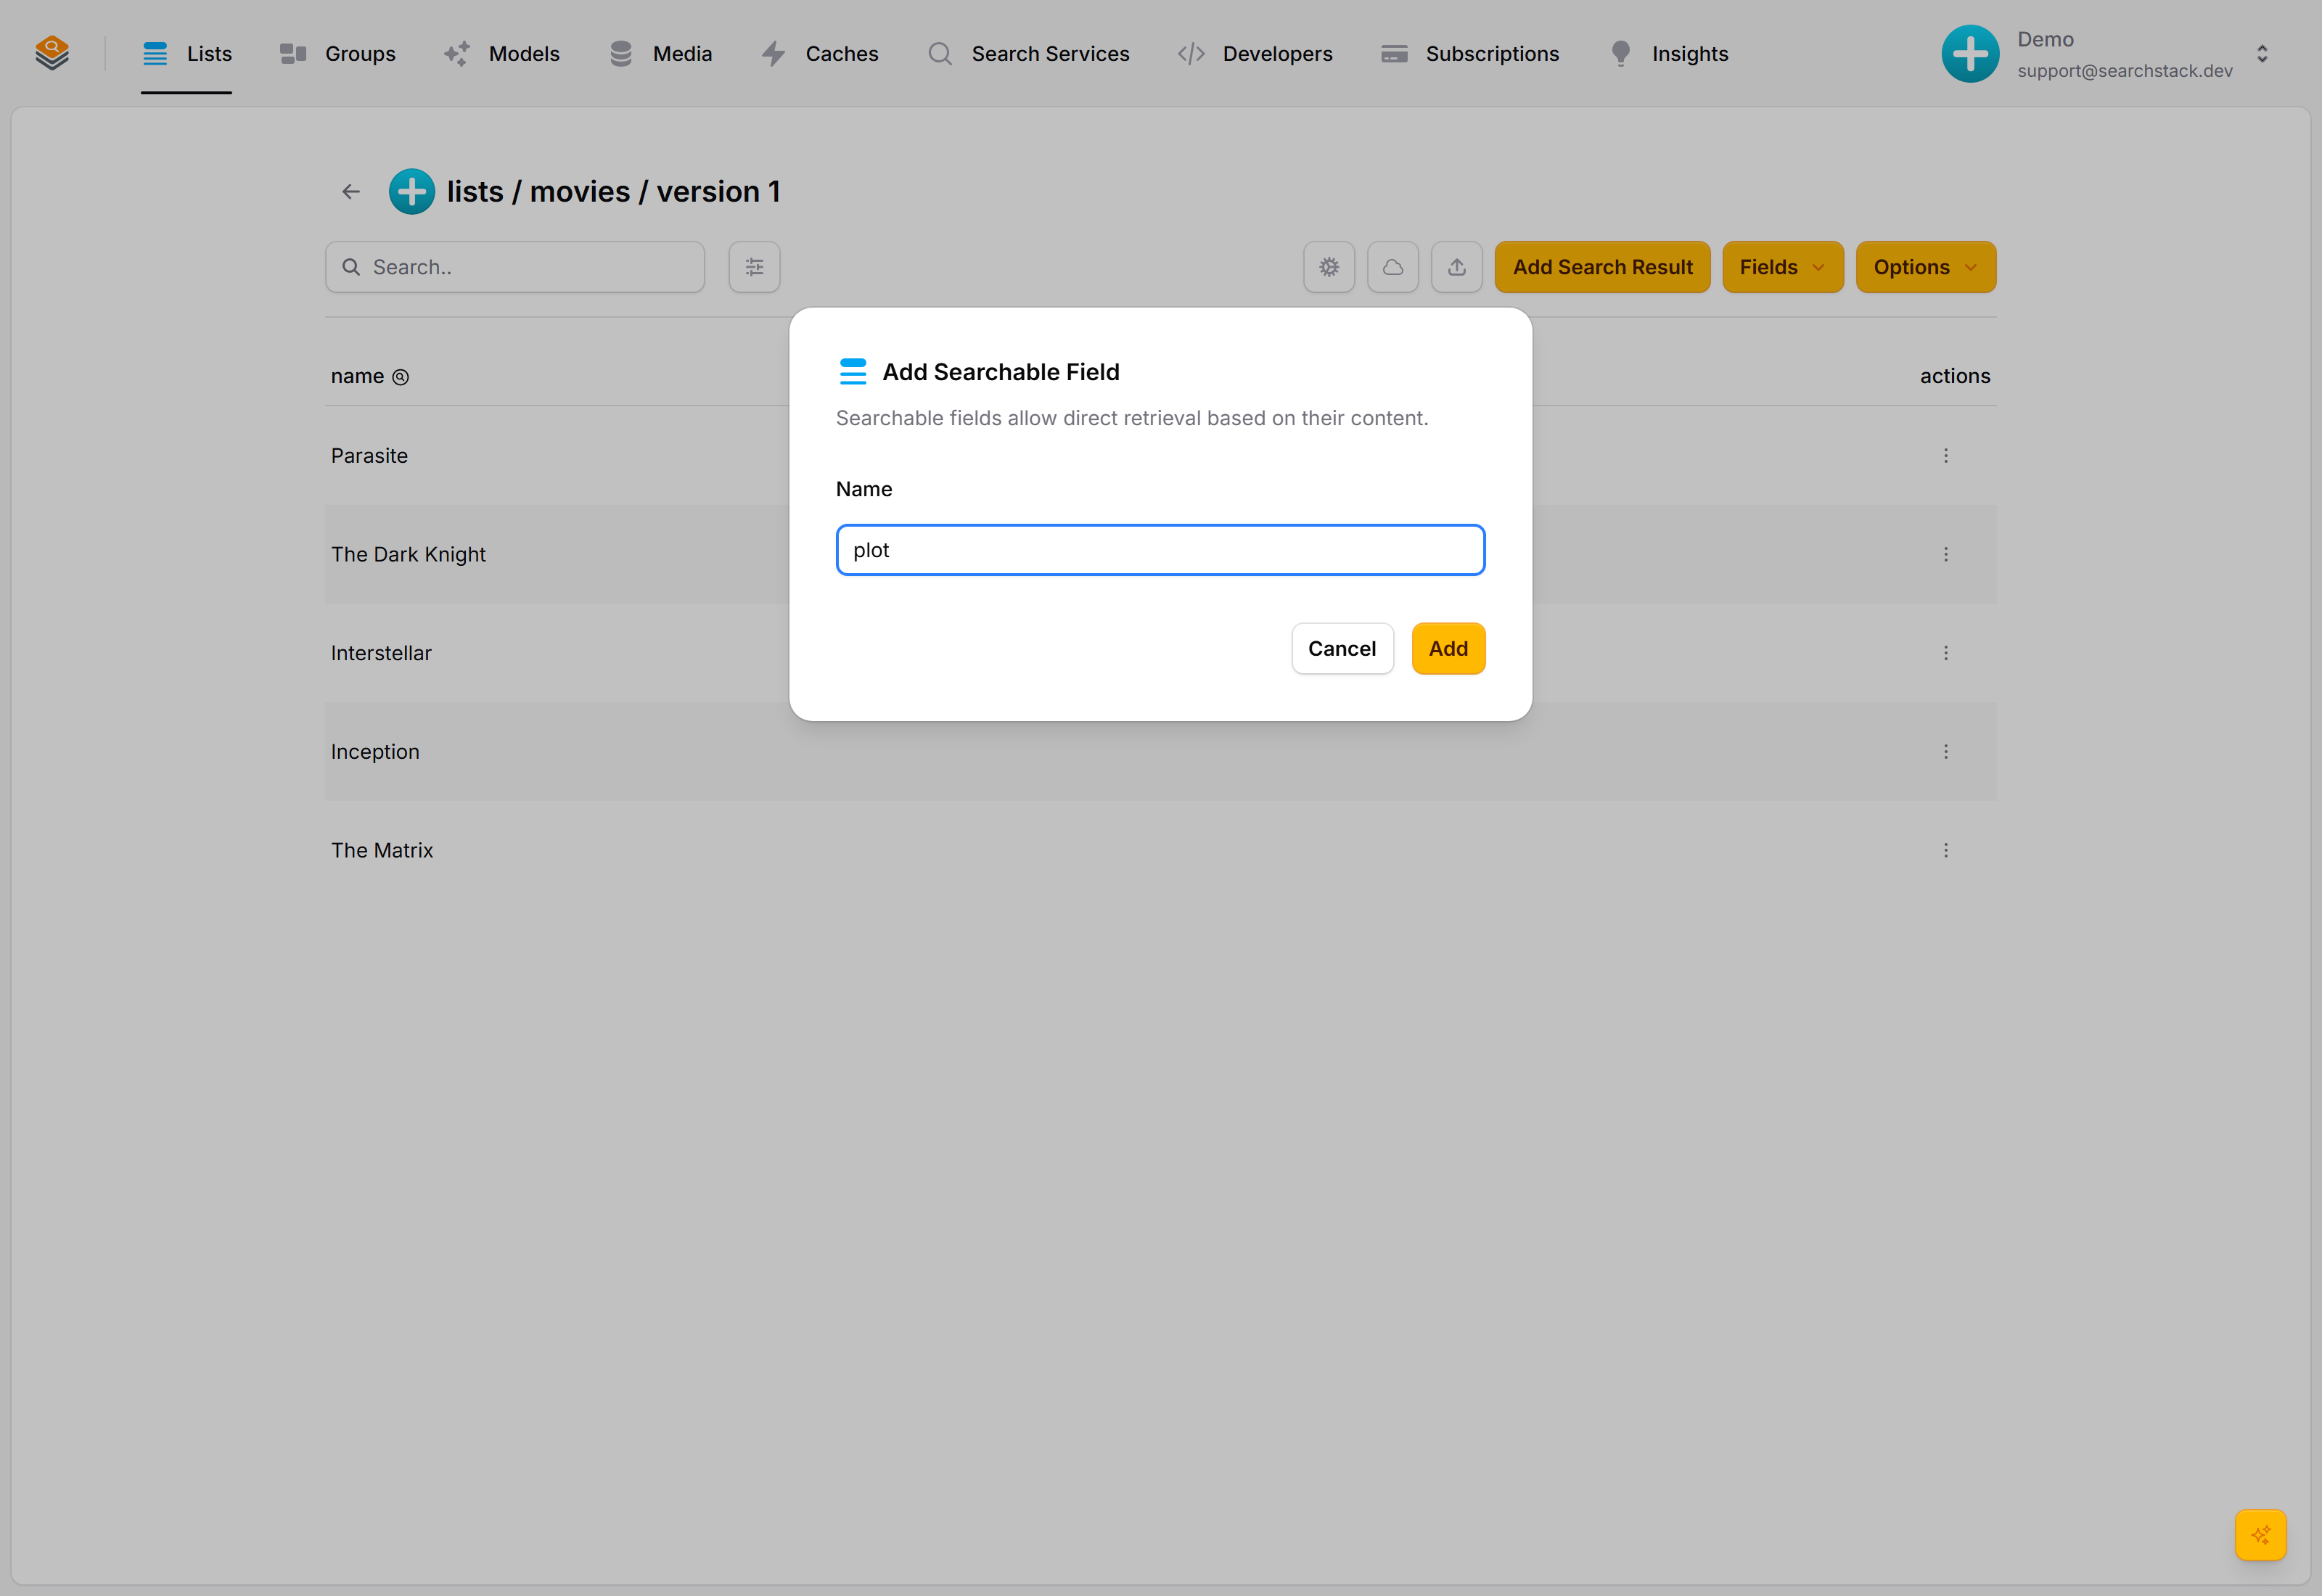Click Add Search Result button
This screenshot has width=2322, height=1596.
click(x=1602, y=267)
